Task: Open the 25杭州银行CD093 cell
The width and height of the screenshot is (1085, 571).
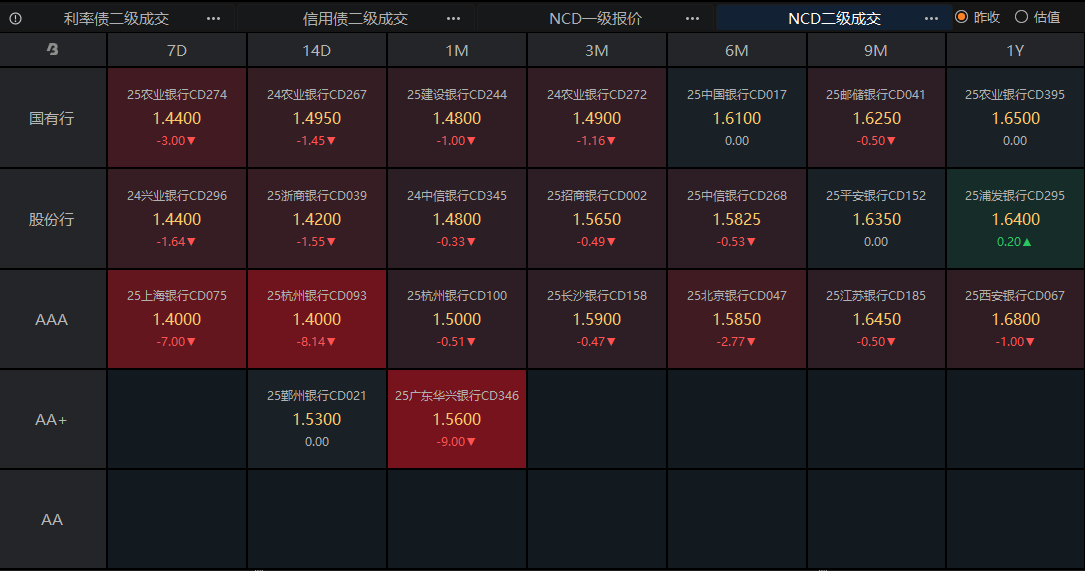Action: [317, 319]
